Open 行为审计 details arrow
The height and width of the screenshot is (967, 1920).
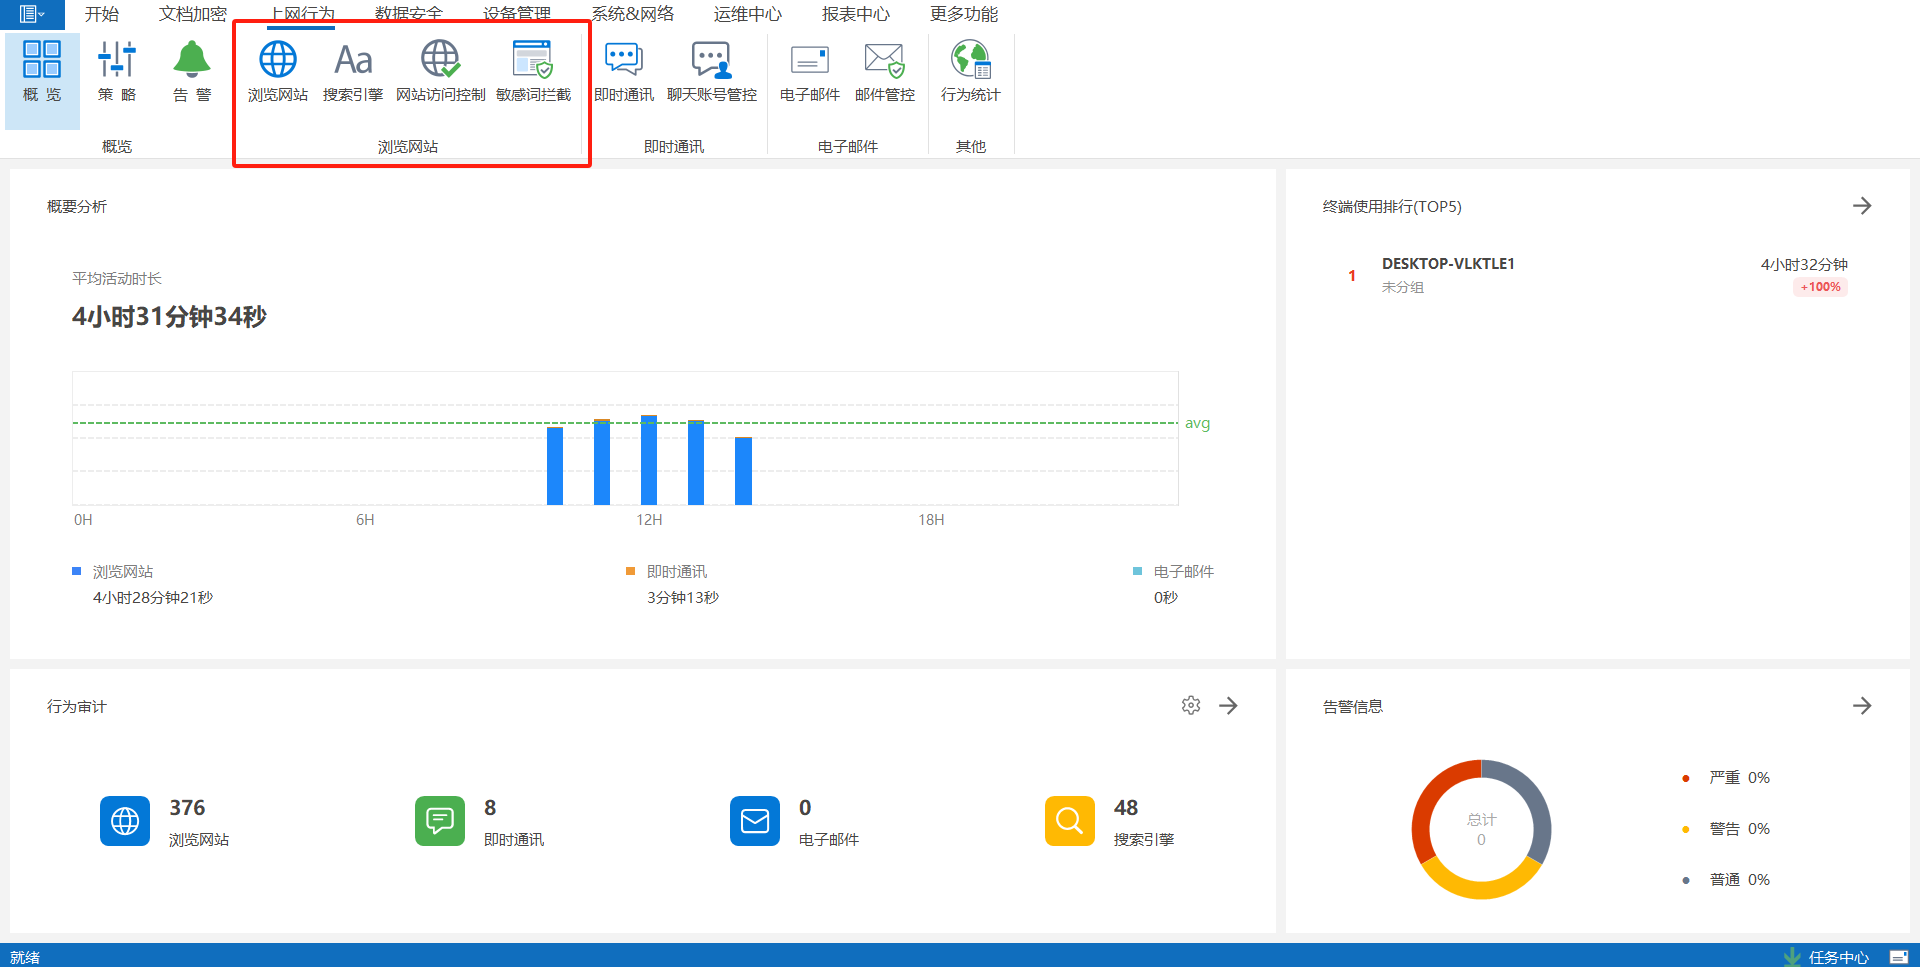click(x=1229, y=706)
